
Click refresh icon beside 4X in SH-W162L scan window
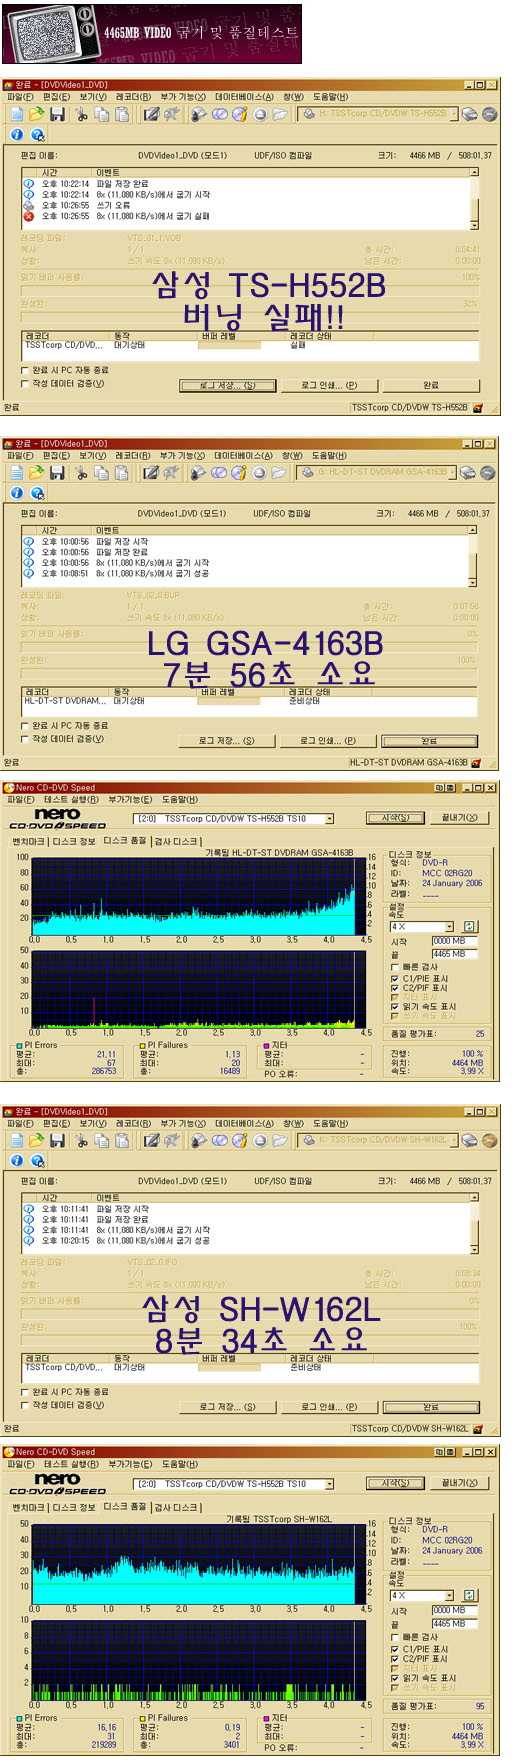470,1595
